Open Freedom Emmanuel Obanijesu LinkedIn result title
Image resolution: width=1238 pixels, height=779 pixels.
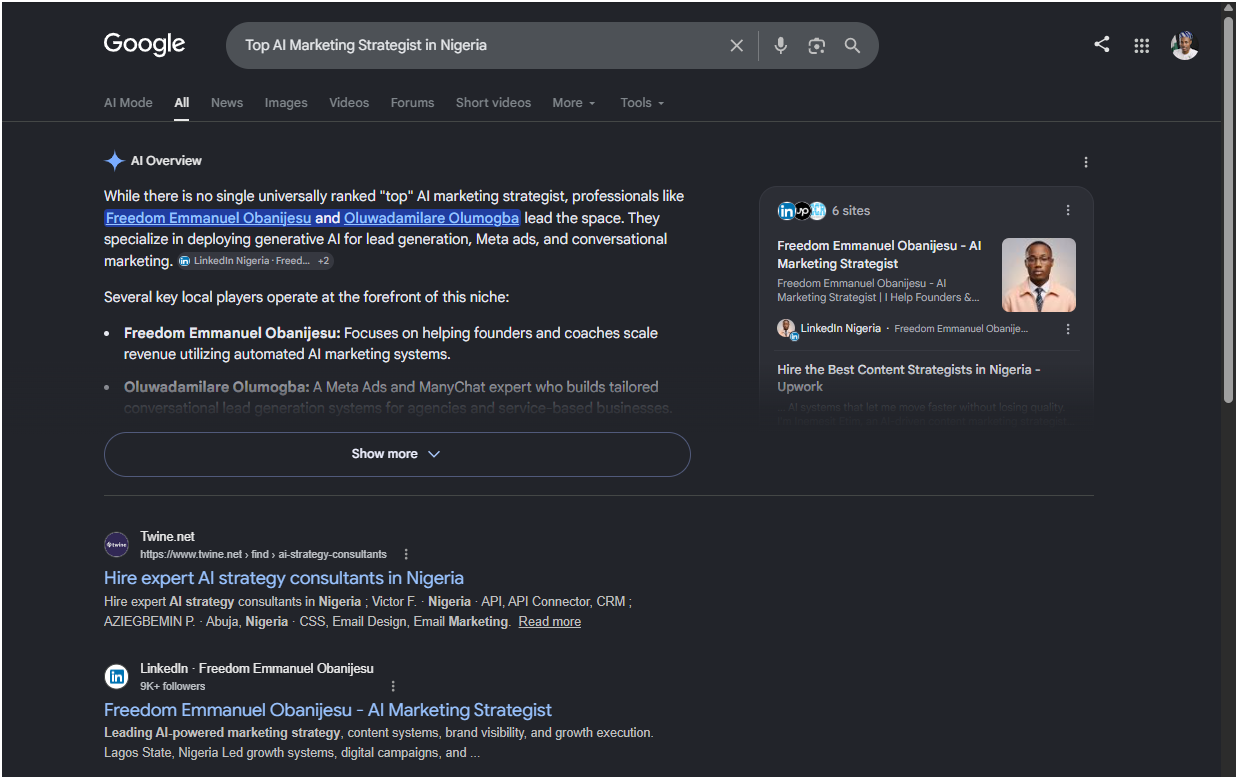(x=328, y=710)
